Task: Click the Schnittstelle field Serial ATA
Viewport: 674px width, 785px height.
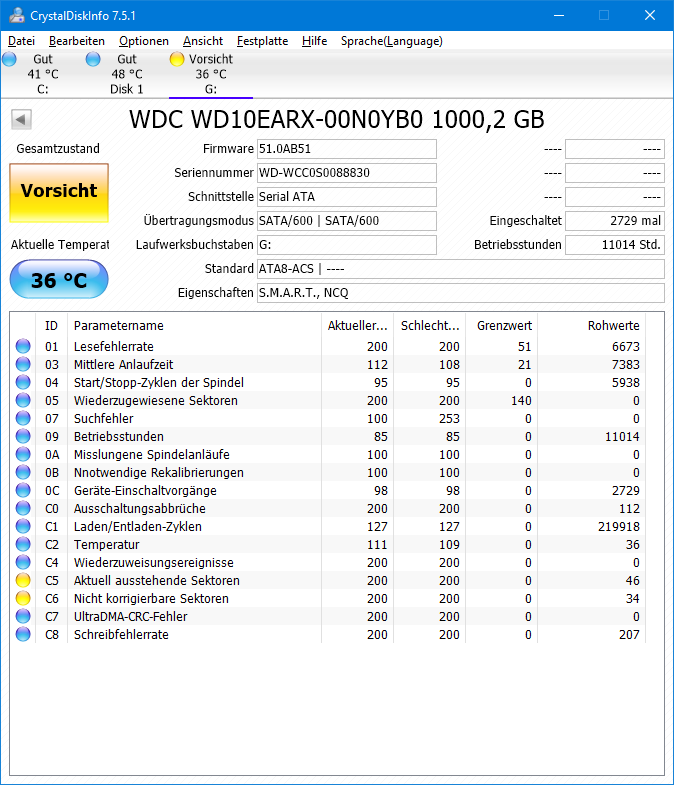Action: click(x=347, y=197)
